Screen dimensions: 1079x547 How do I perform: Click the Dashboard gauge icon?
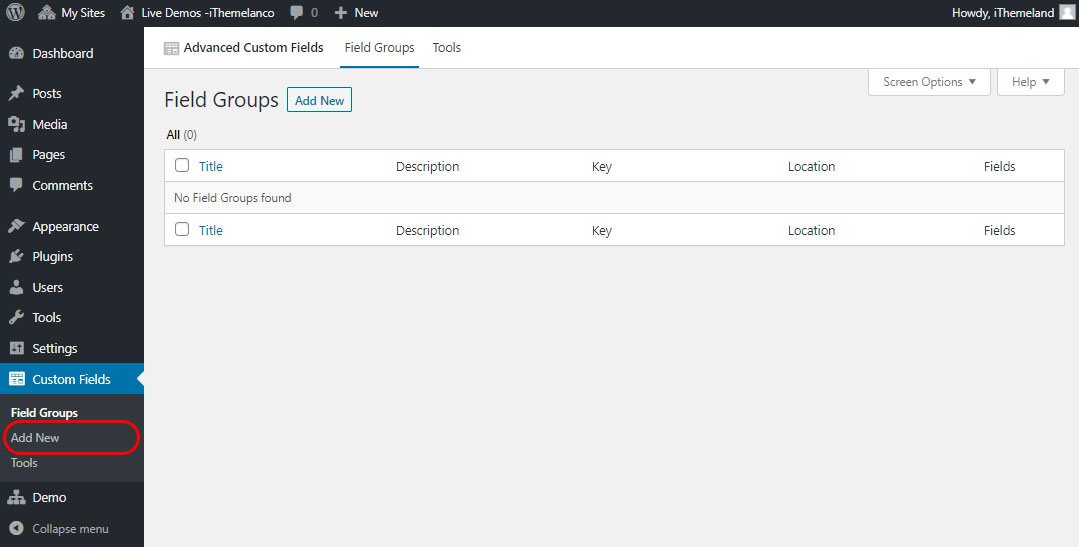(17, 53)
